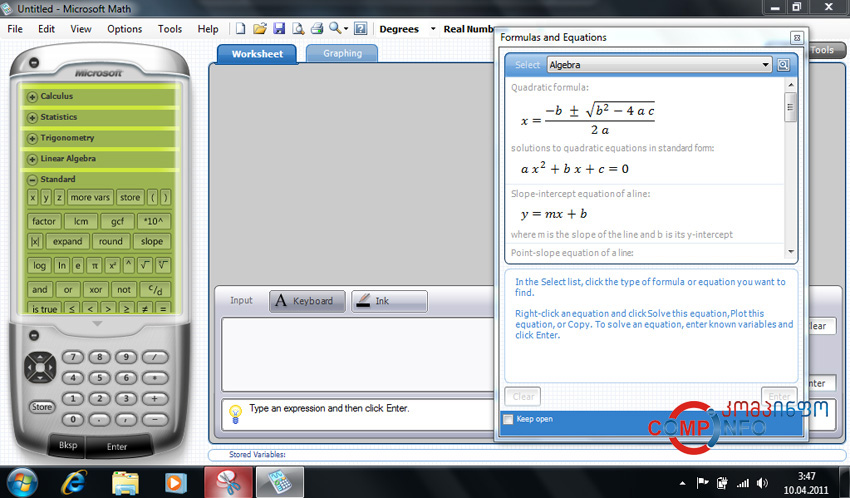Expand the Statistics button group
Screen dimensions: 850x498
[x=32, y=117]
